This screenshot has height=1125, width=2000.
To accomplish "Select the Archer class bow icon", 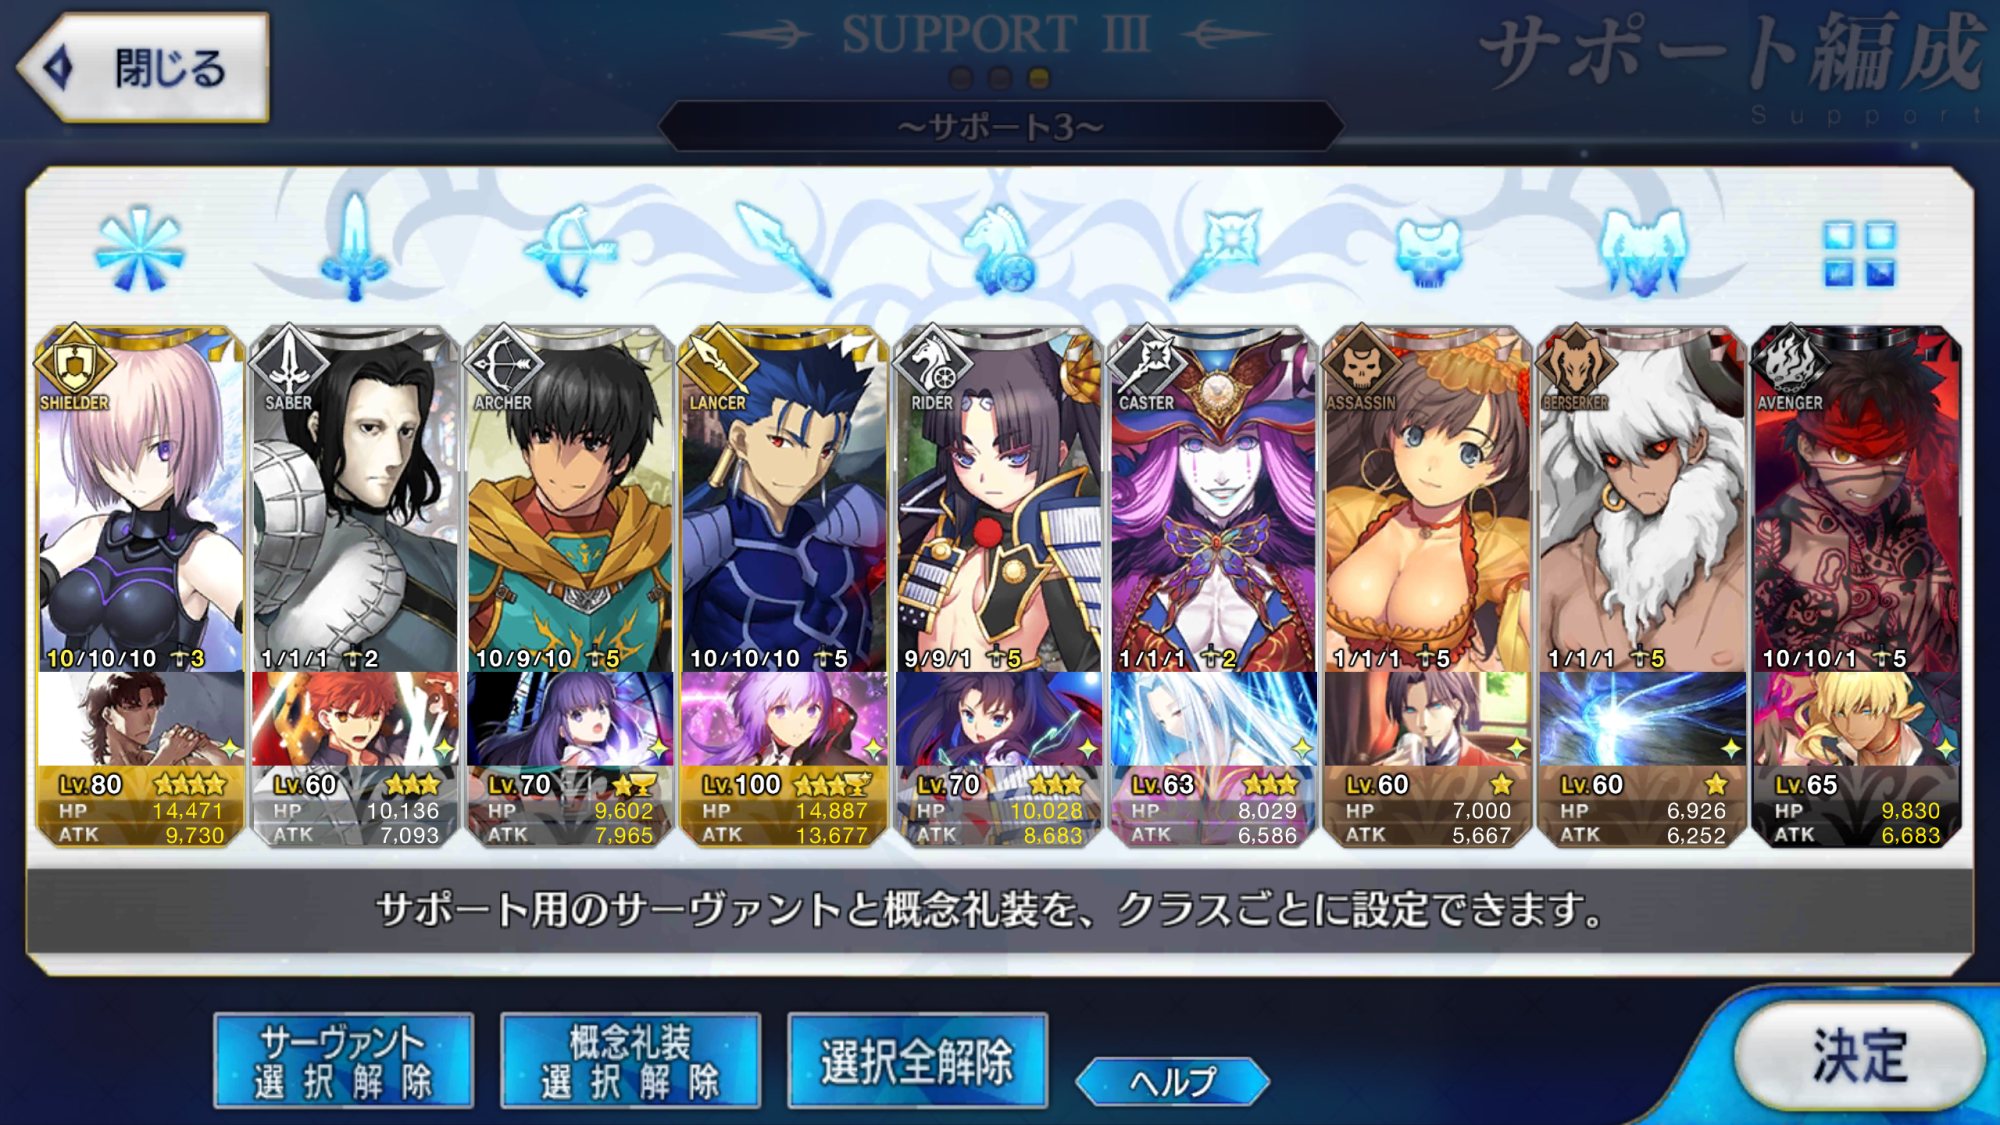I will coord(569,250).
